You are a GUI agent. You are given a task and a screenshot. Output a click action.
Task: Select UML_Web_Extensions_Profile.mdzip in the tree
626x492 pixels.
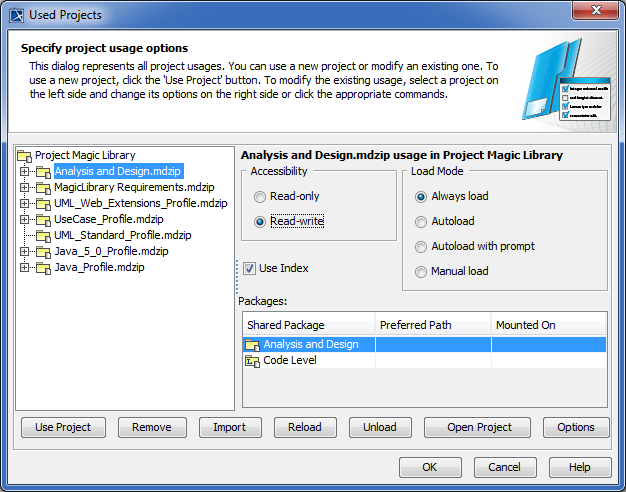(141, 203)
